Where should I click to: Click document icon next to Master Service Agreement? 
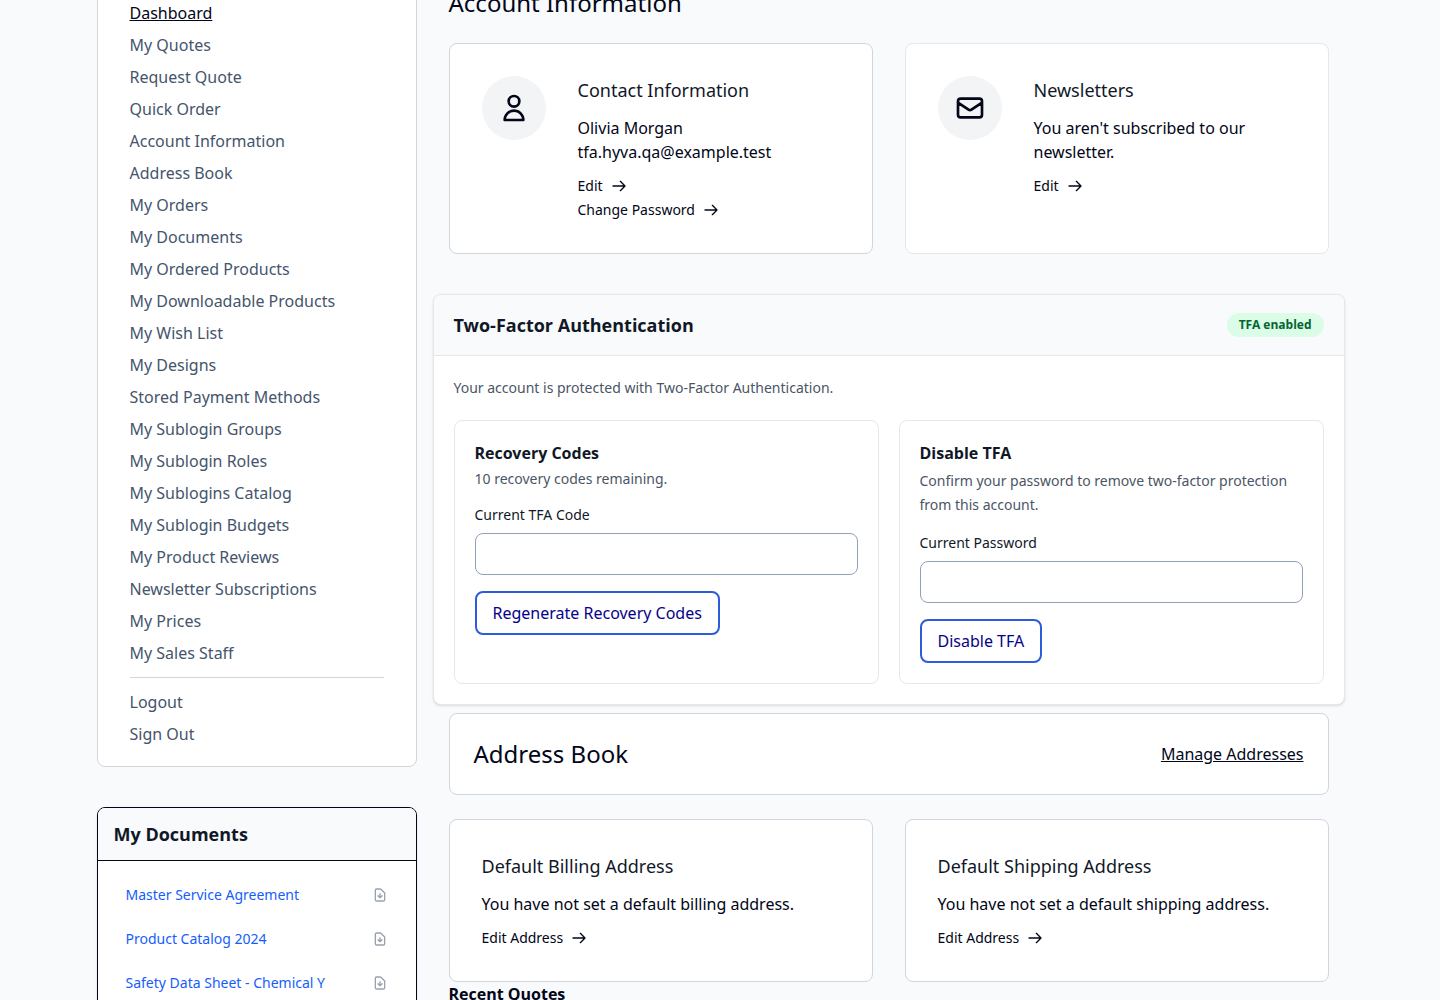[380, 895]
